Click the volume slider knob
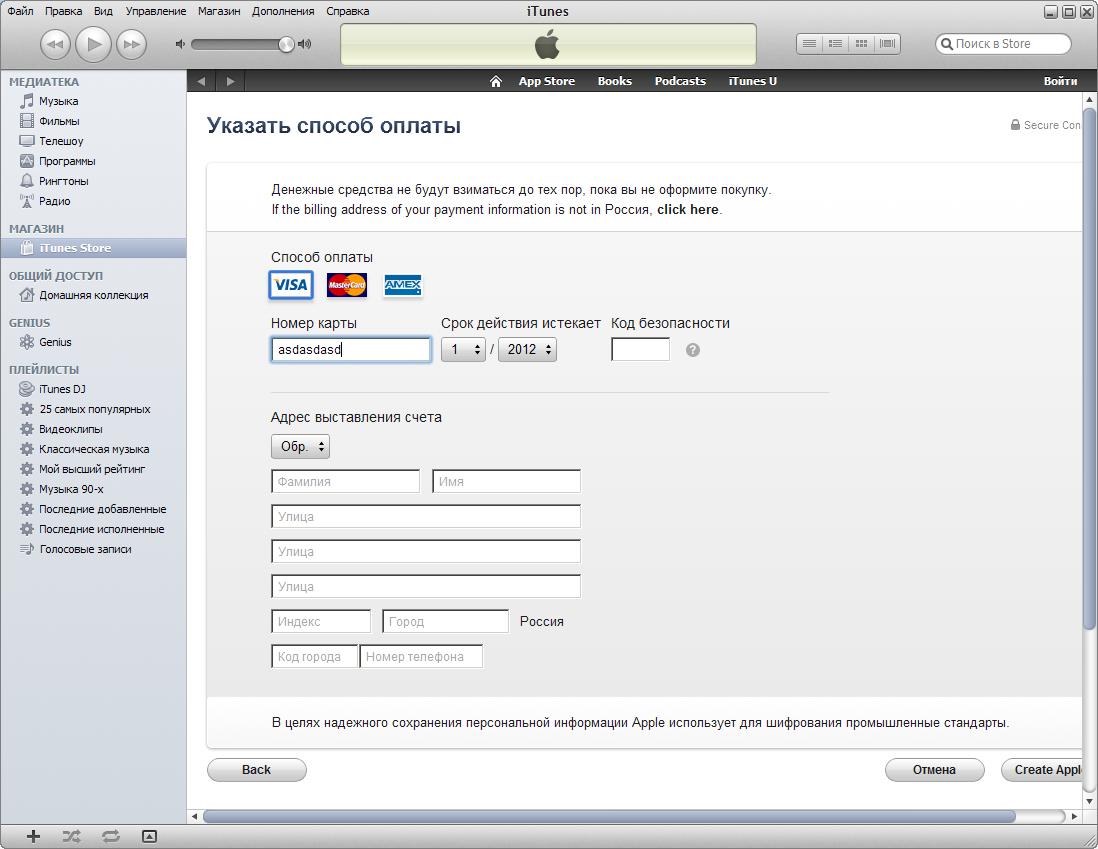Image resolution: width=1098 pixels, height=849 pixels. tap(286, 44)
